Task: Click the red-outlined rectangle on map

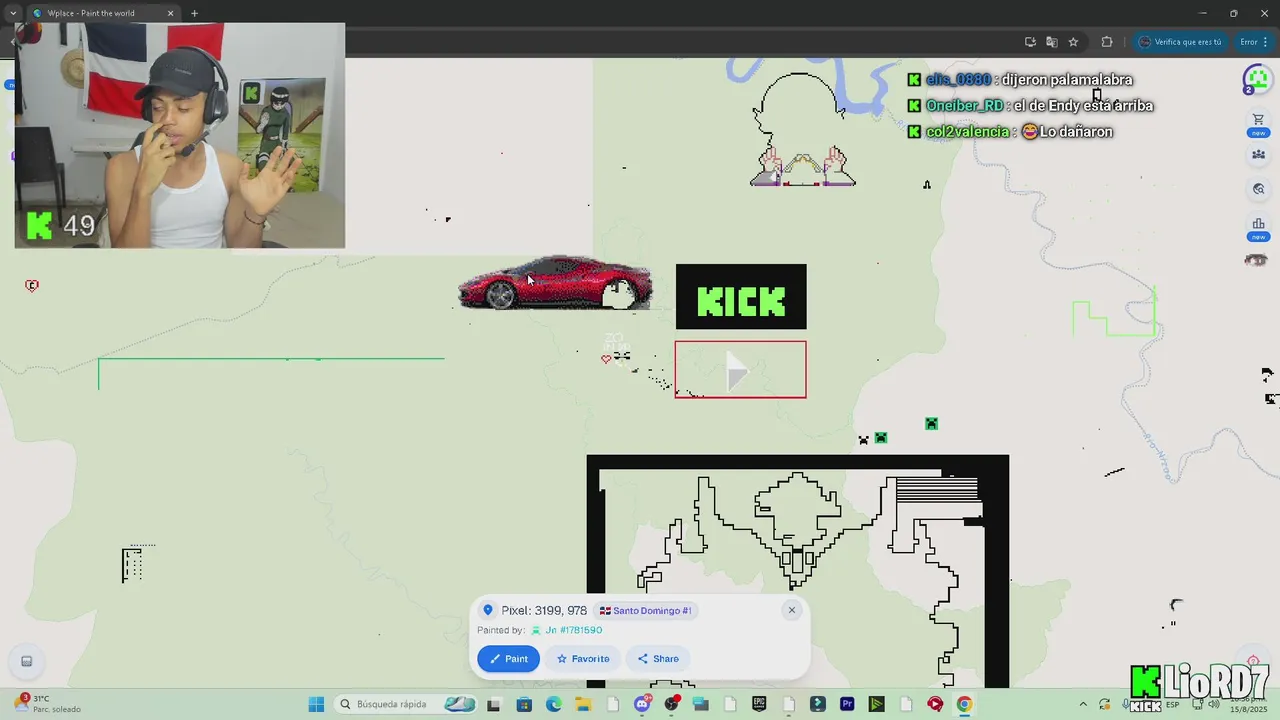Action: [740, 370]
